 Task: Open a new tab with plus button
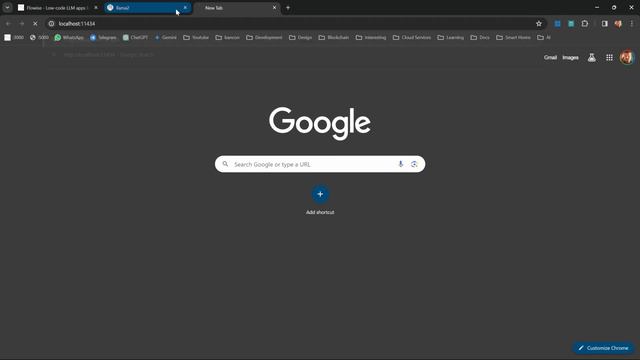tap(288, 8)
